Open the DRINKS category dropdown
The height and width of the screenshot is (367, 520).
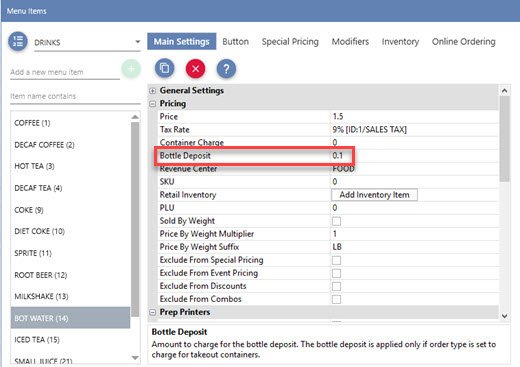[x=138, y=42]
